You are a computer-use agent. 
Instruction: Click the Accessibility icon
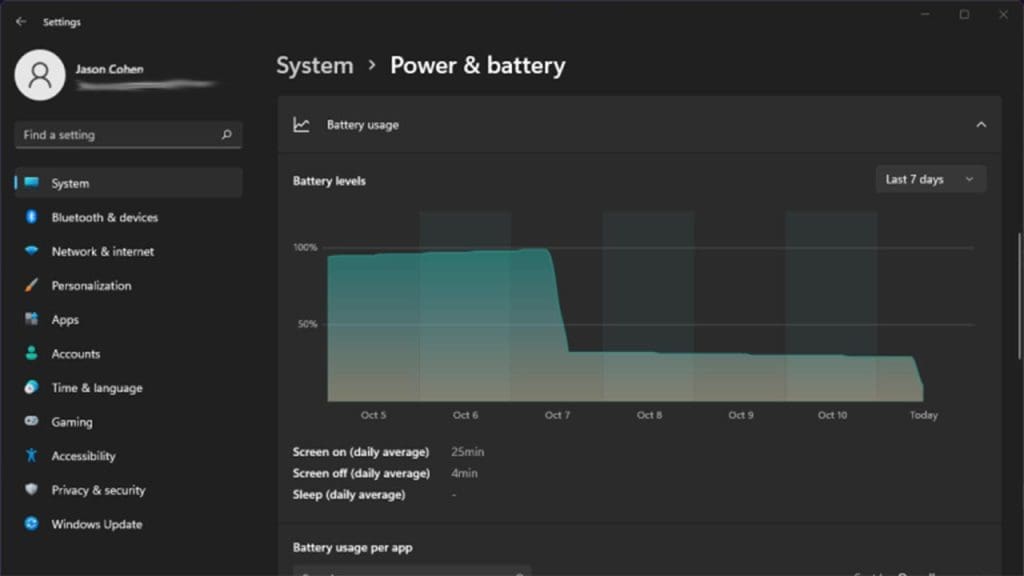[x=32, y=456]
